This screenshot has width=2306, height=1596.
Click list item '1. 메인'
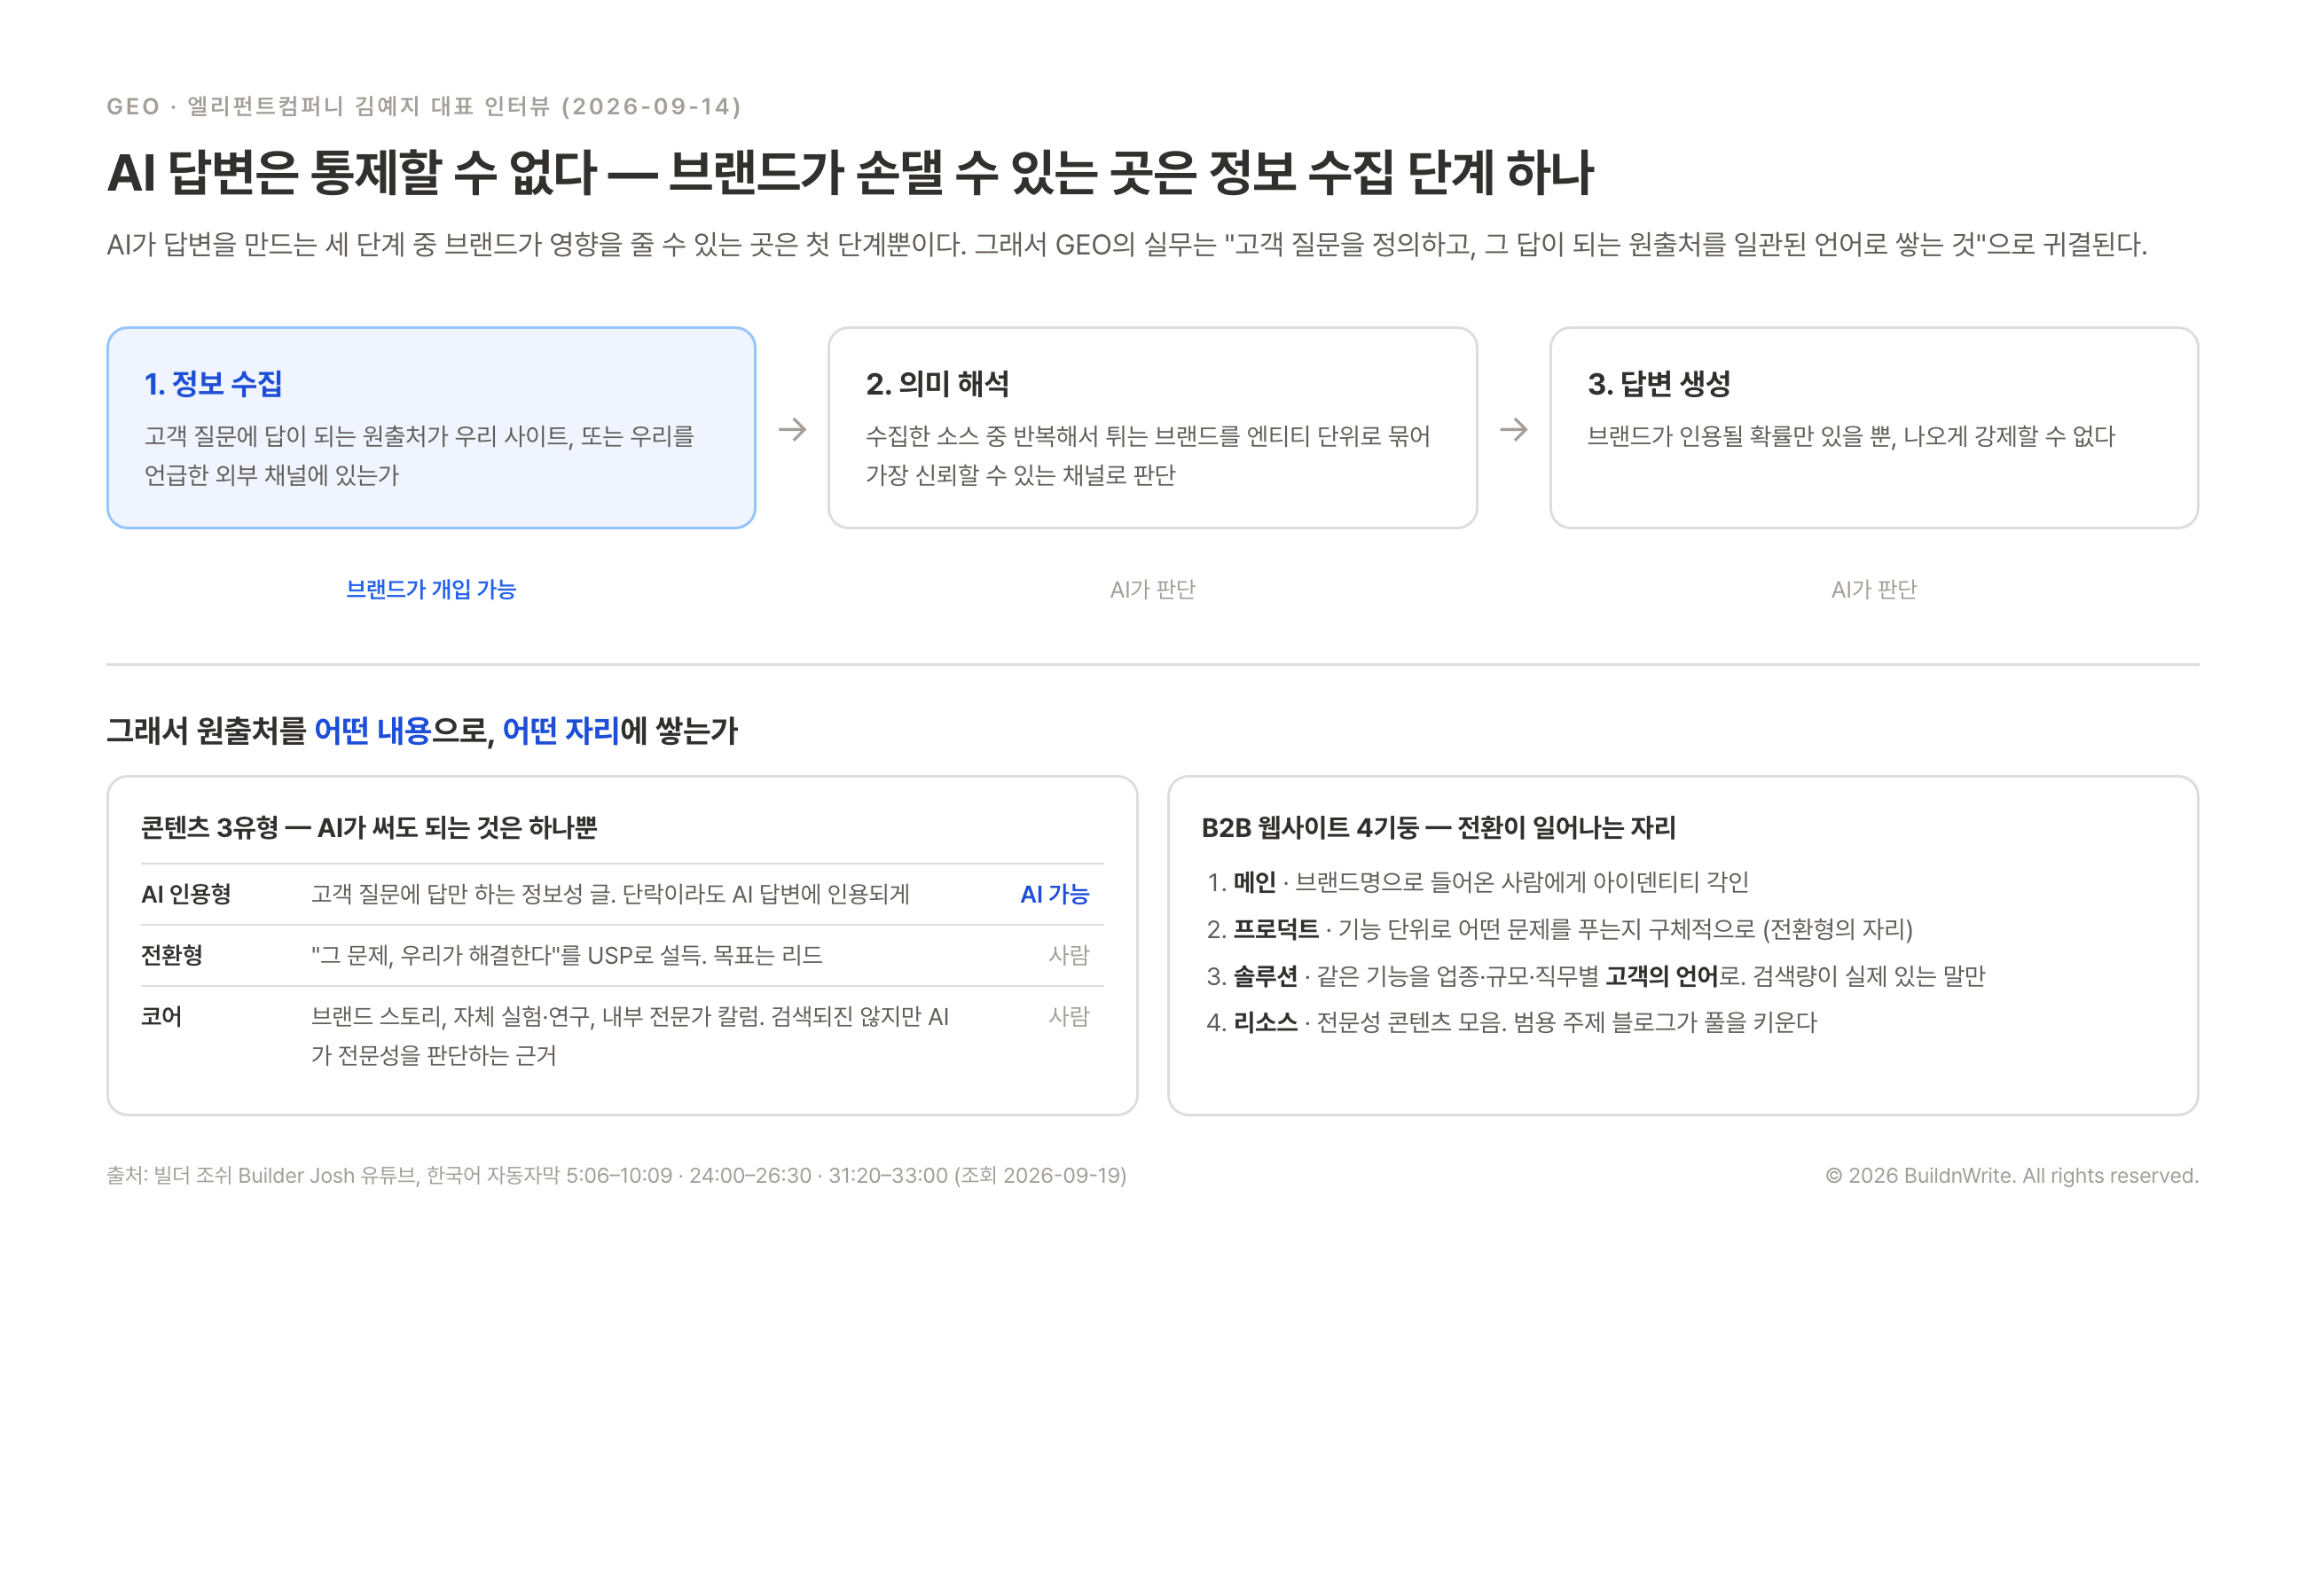click(x=1478, y=882)
